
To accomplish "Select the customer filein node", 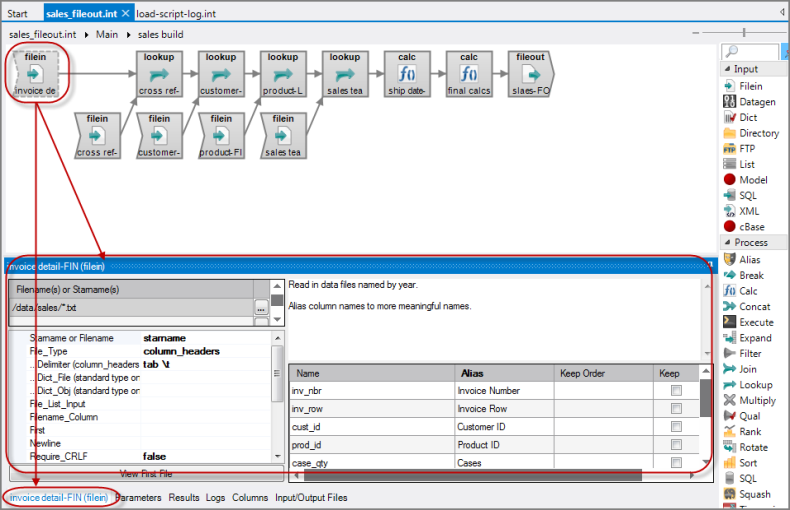I will (159, 136).
